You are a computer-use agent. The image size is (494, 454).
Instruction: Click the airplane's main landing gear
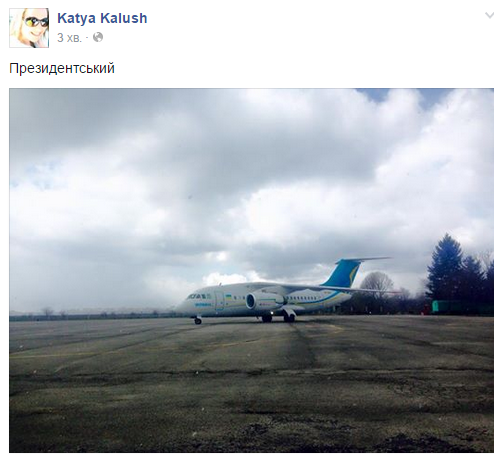278,318
